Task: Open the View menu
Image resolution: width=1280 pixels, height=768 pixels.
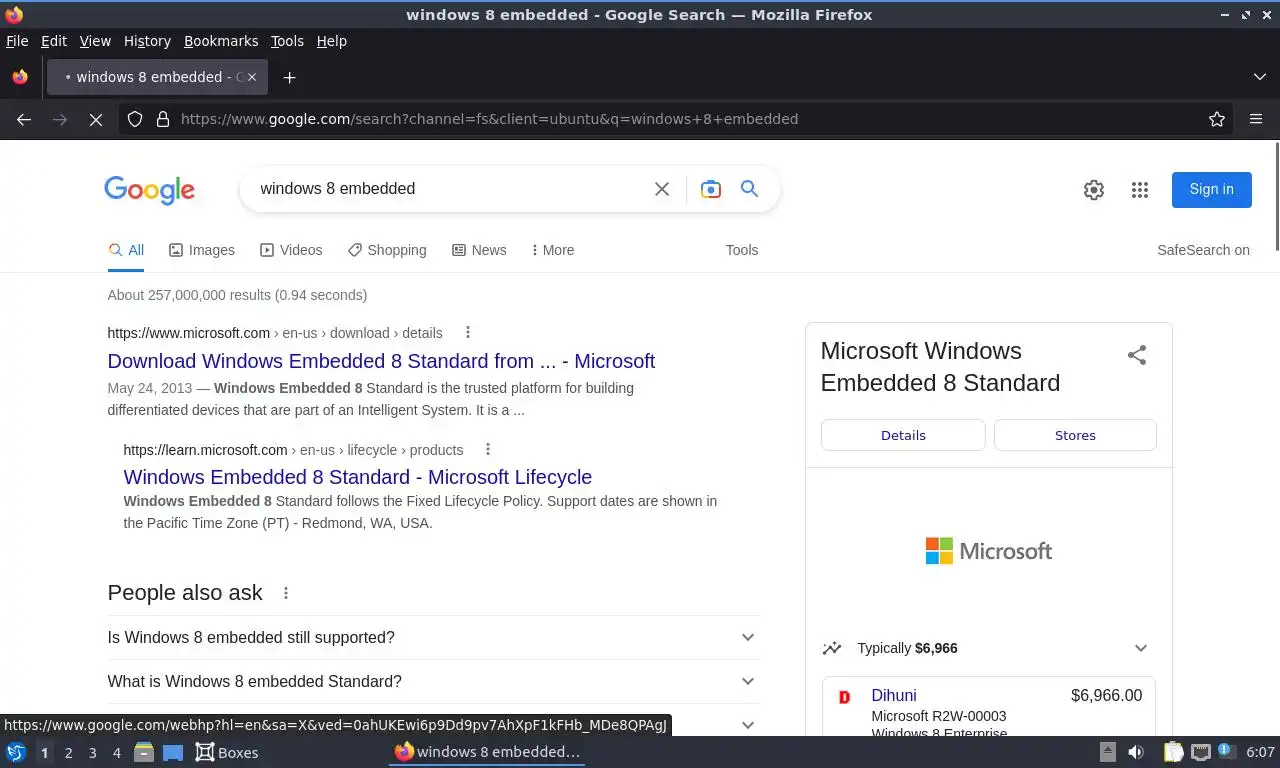Action: coord(95,41)
